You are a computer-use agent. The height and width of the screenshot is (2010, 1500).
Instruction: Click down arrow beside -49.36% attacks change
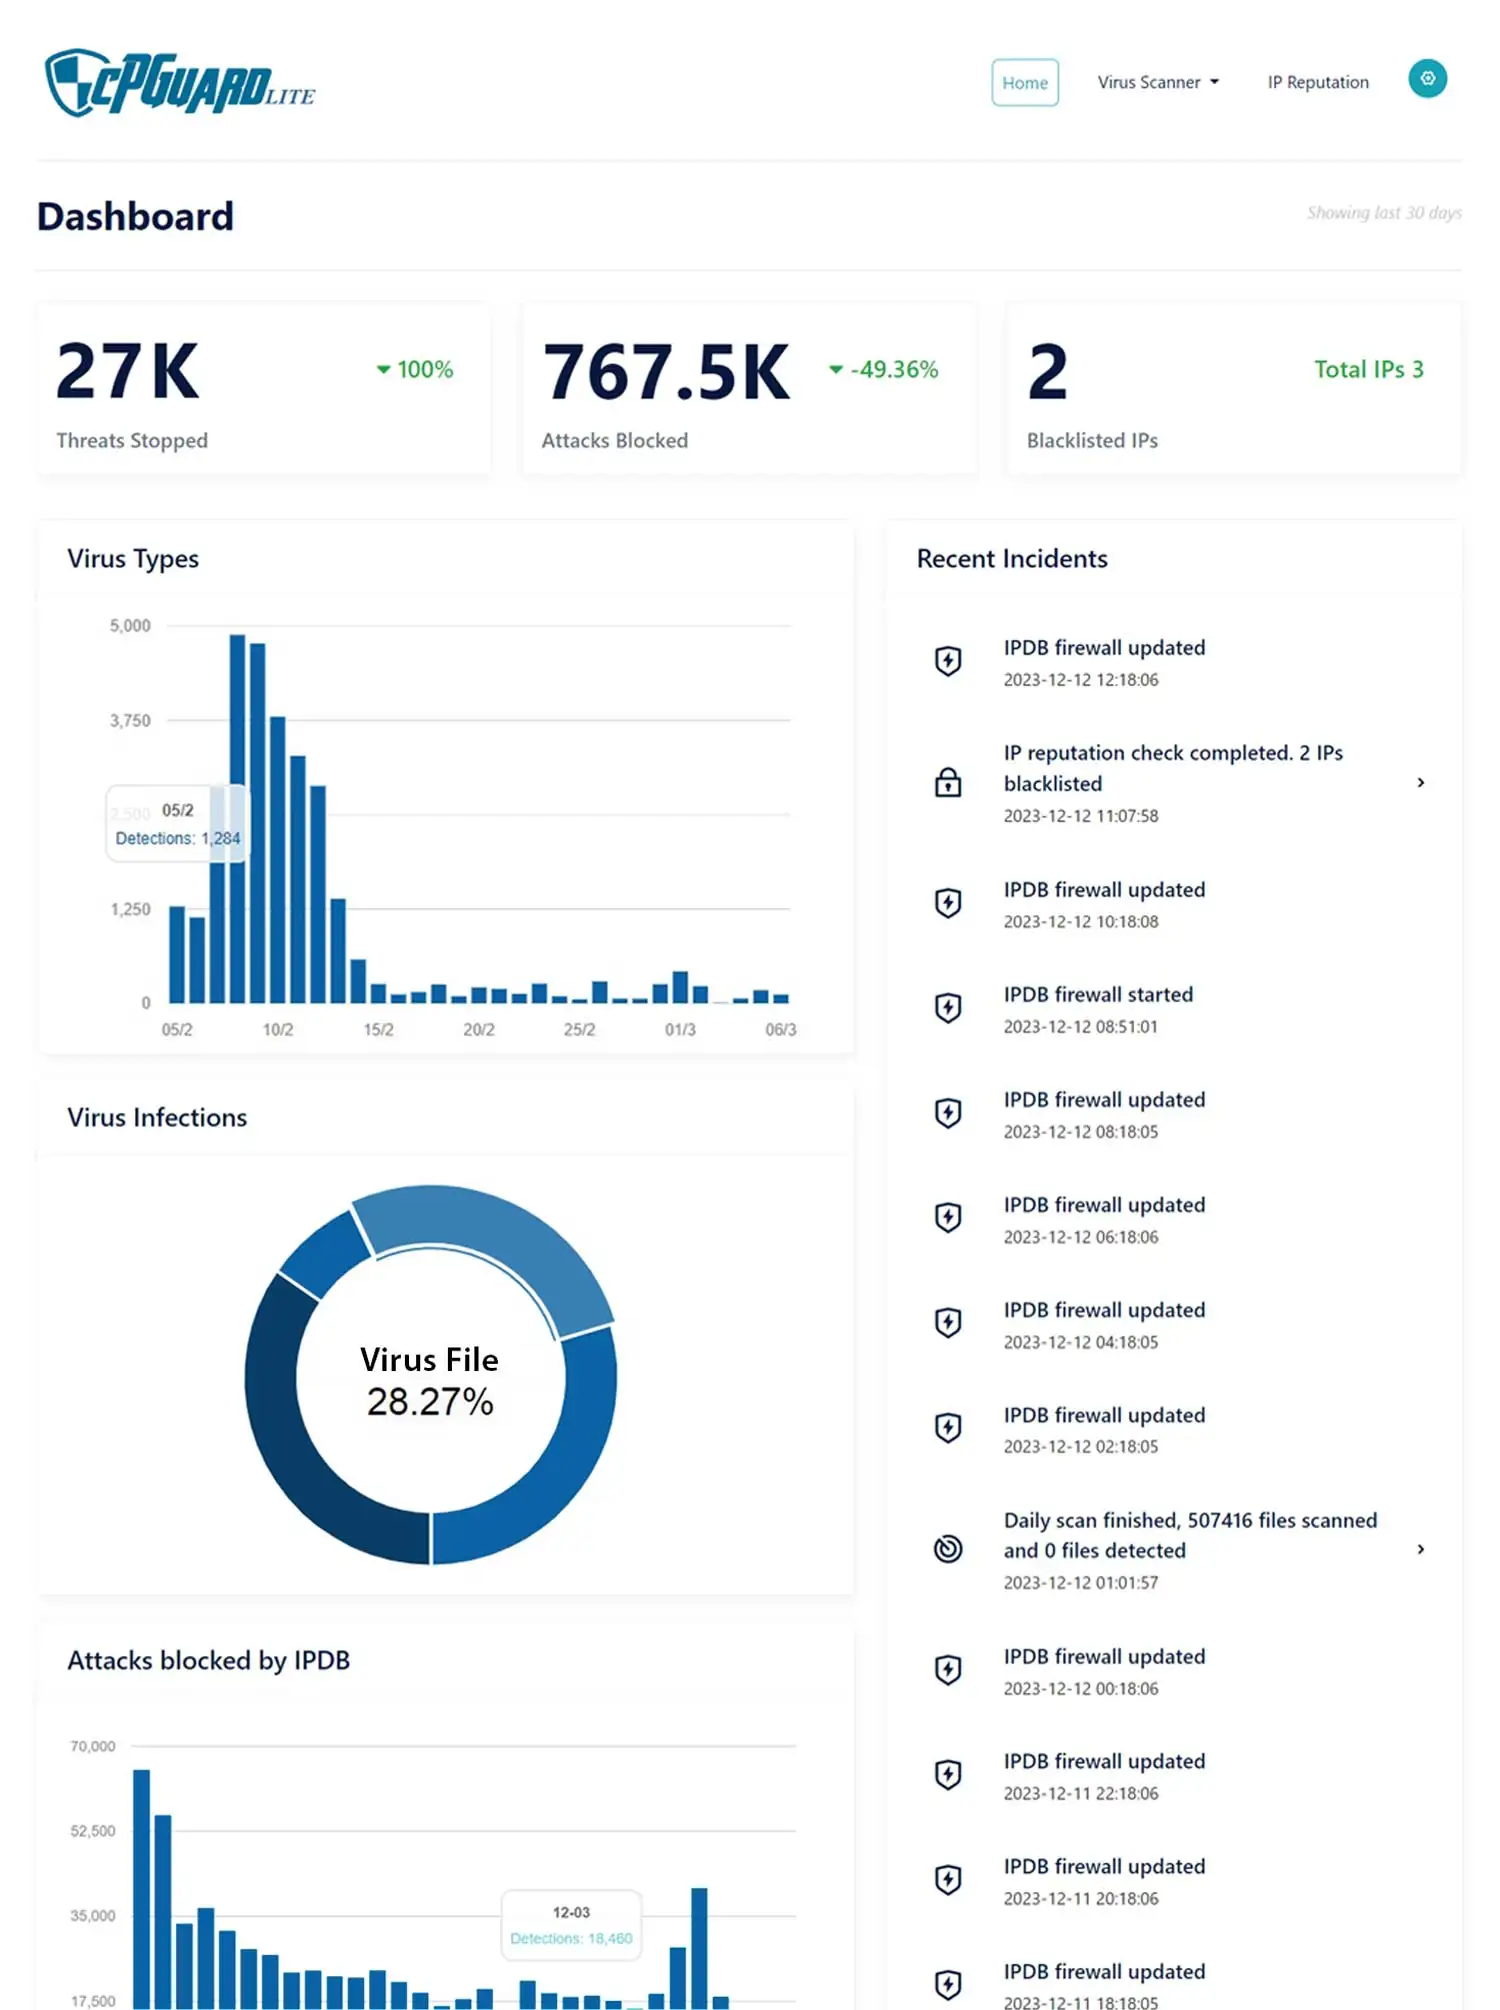[x=836, y=370]
